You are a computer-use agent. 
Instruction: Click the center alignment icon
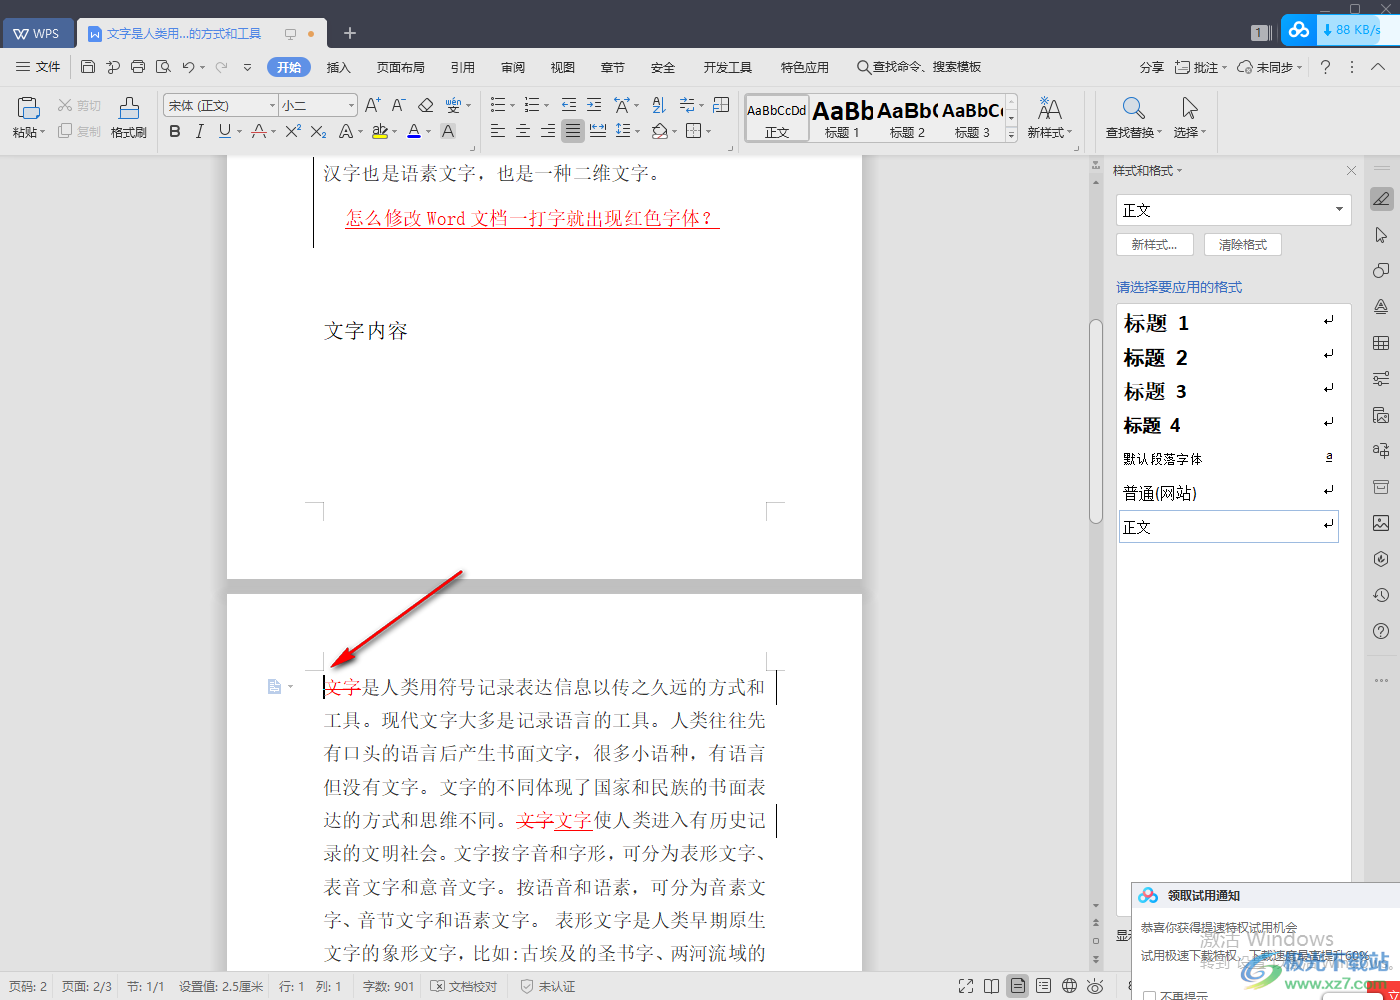click(x=523, y=131)
